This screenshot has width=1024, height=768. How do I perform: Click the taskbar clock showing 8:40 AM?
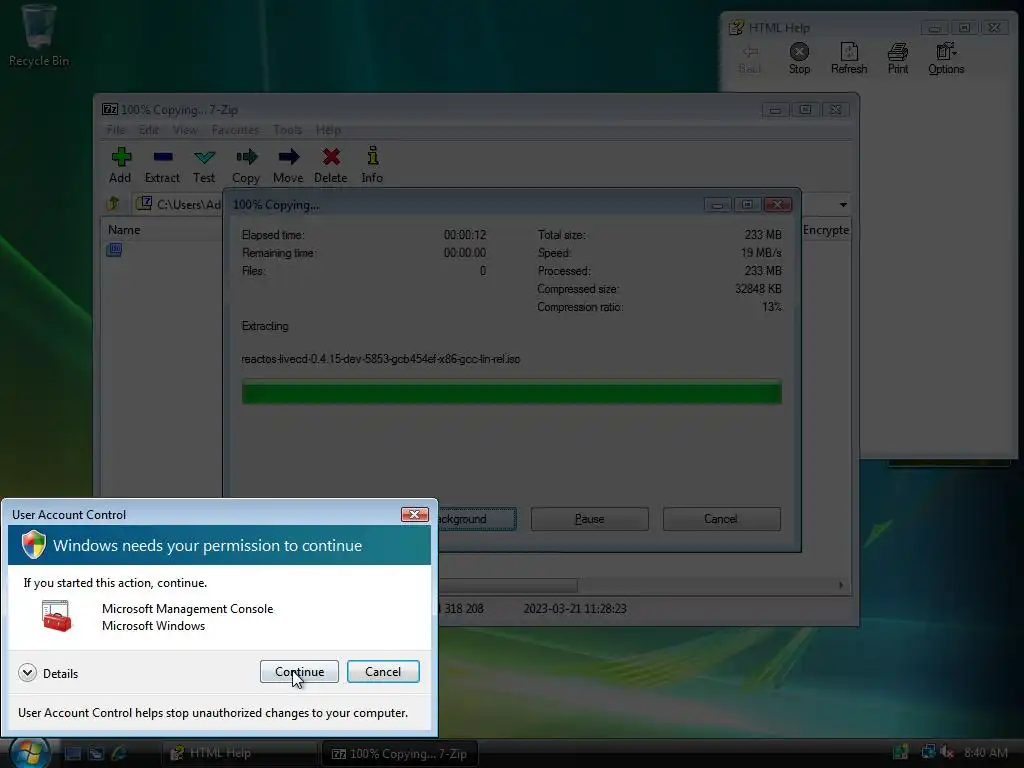pos(985,753)
